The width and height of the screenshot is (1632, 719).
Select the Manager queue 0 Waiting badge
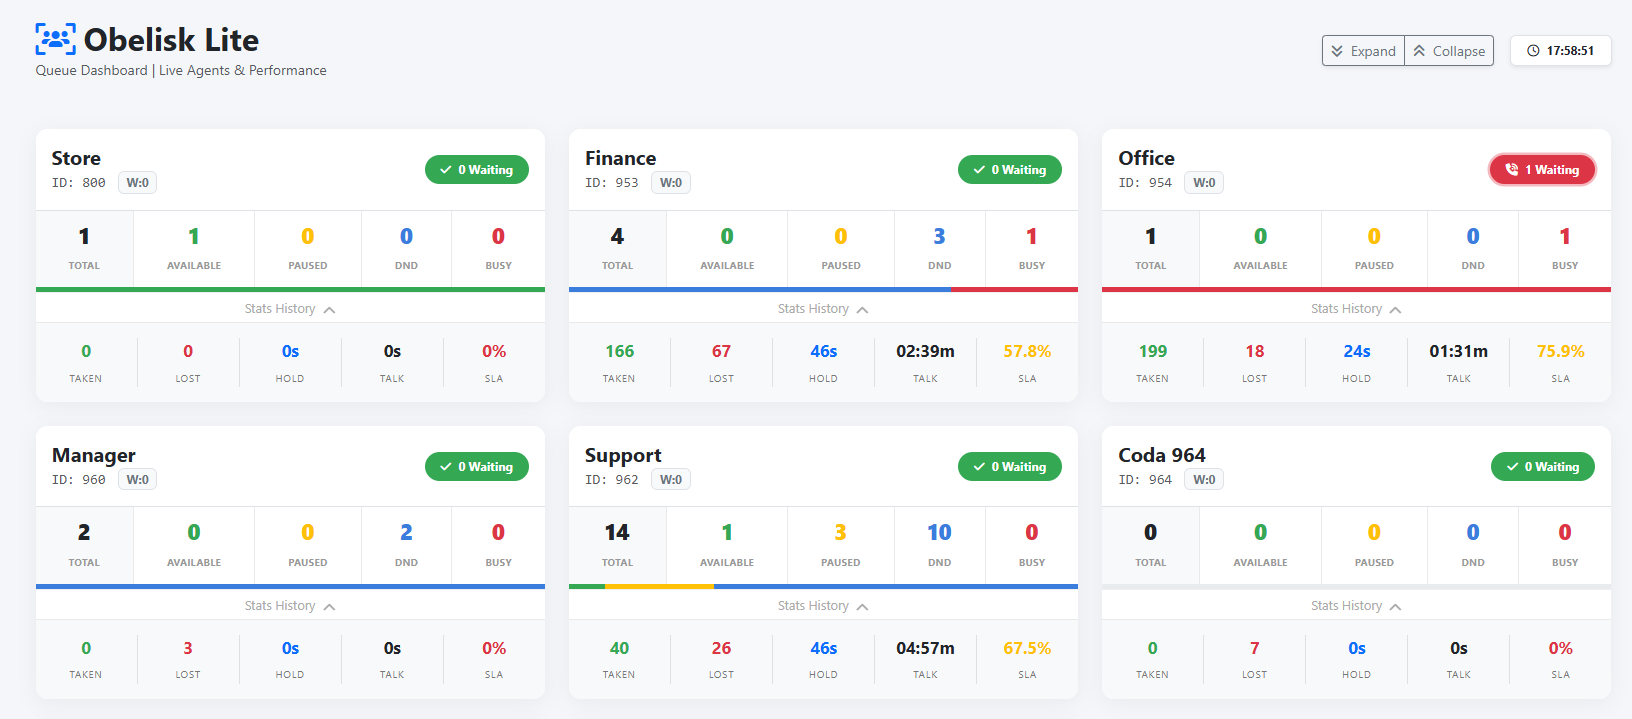[x=477, y=467]
